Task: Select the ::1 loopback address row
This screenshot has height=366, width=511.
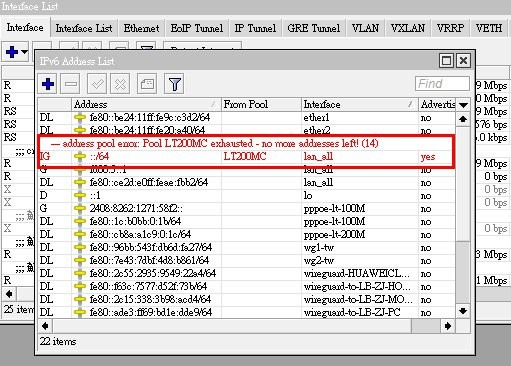Action: [246, 195]
